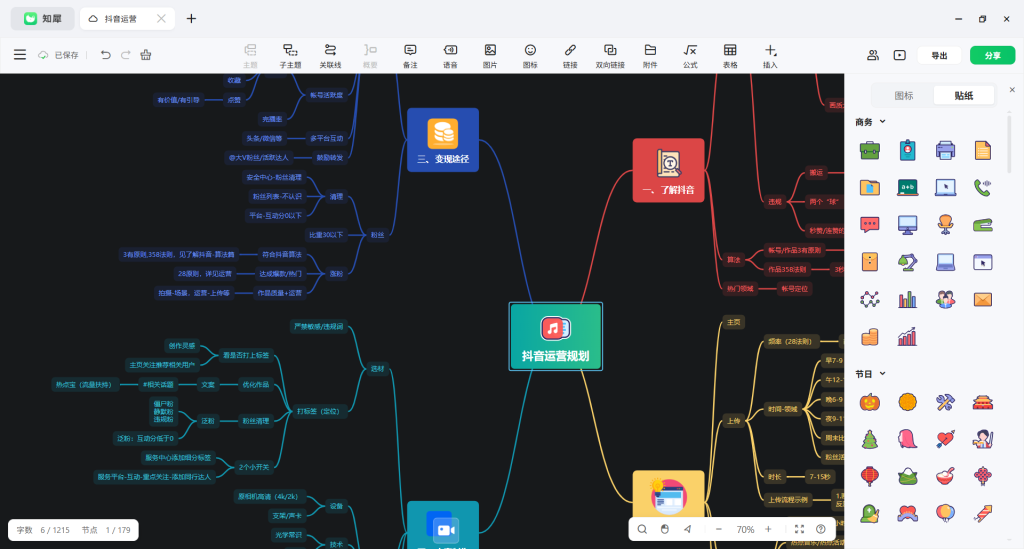This screenshot has height=549, width=1024.
Task: Add a 子主题 subtopic
Action: 290,56
